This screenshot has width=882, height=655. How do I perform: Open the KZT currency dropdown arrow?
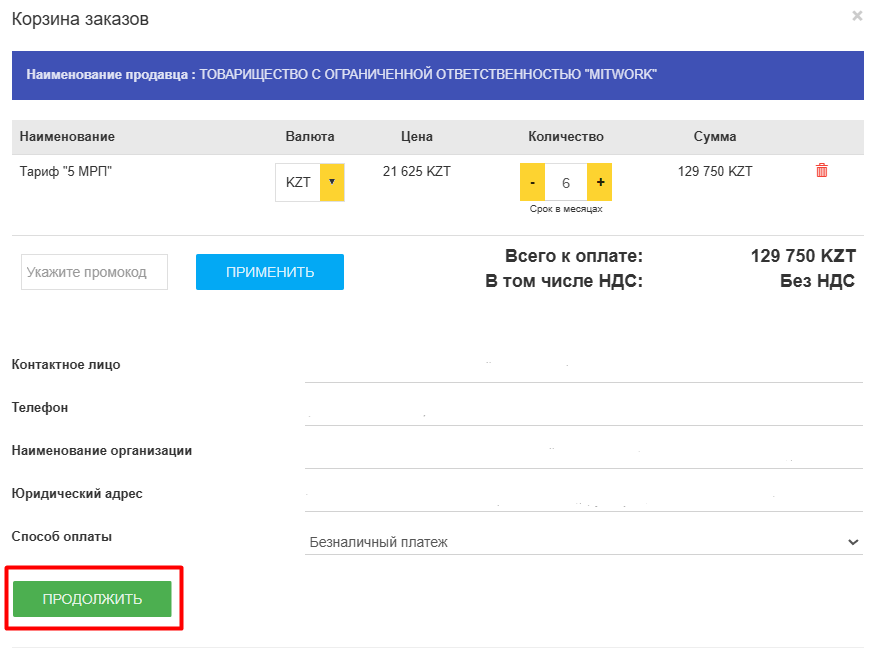[x=332, y=183]
